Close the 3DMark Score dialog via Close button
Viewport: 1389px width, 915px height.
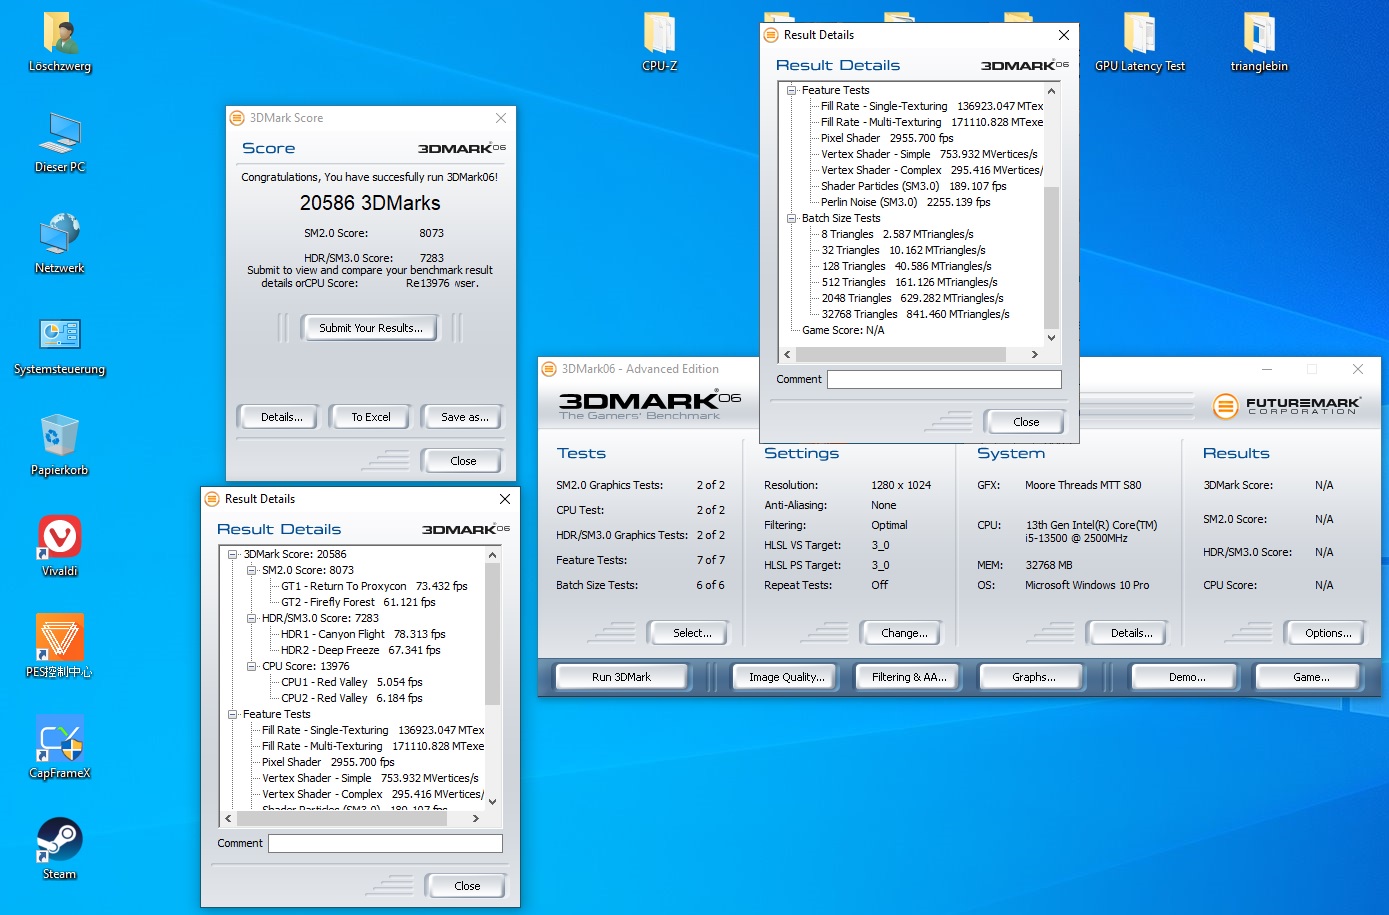tap(463, 461)
